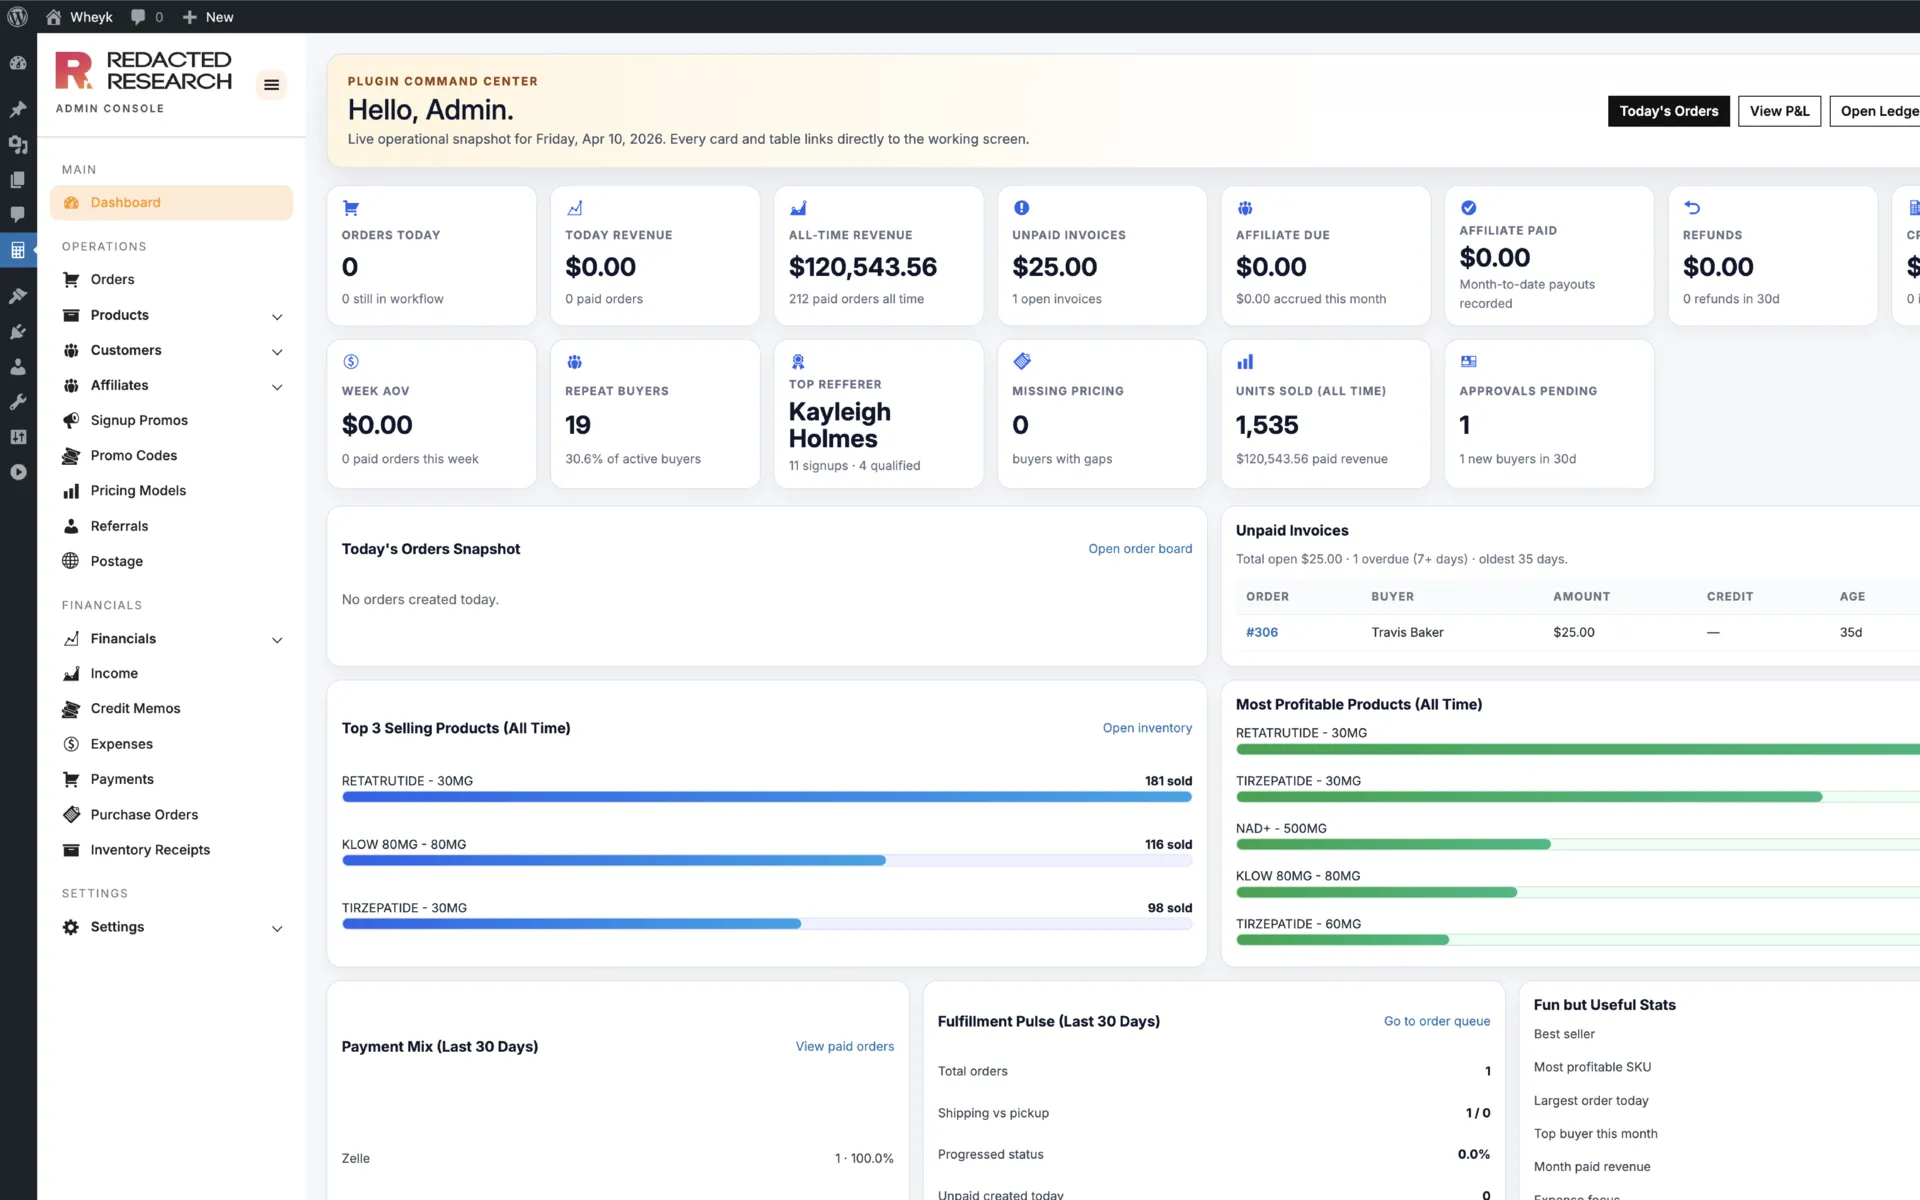Open Promo Codes in the sidebar
The image size is (1920, 1200).
click(133, 455)
